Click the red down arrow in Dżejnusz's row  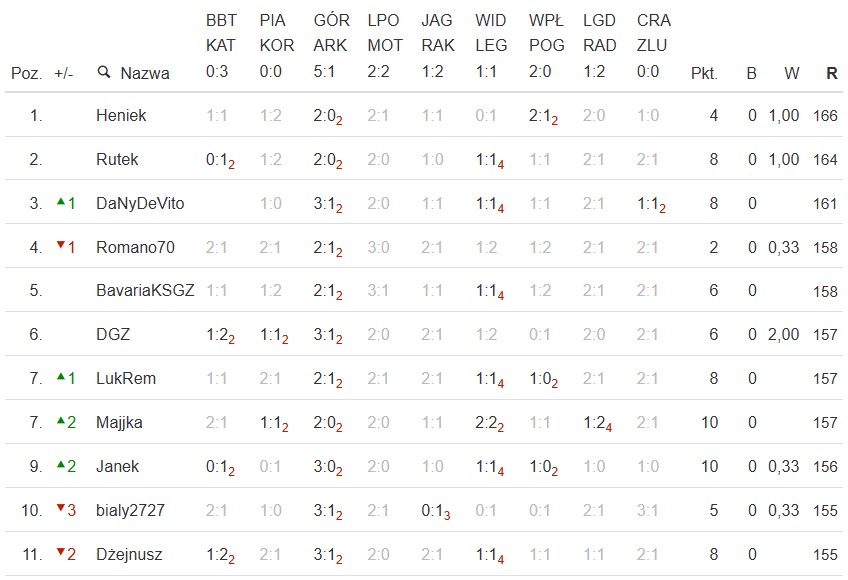point(60,554)
